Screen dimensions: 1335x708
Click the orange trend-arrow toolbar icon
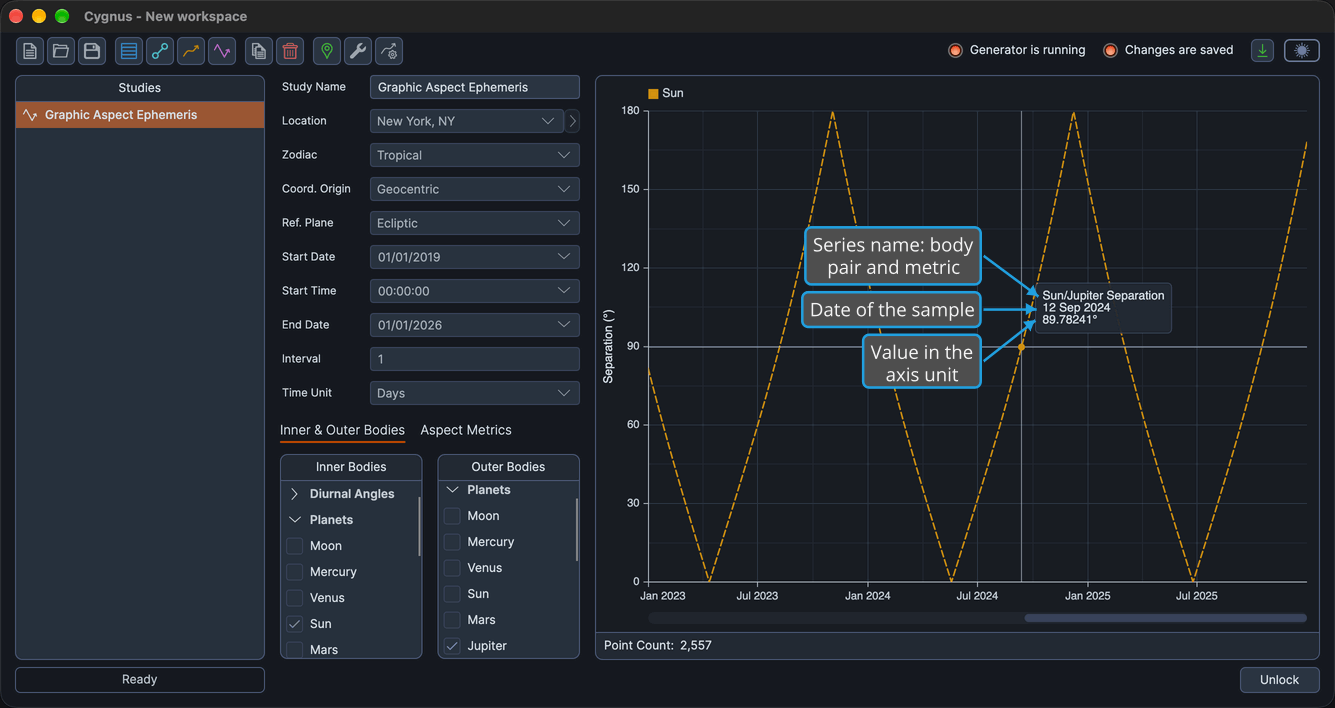pos(191,51)
